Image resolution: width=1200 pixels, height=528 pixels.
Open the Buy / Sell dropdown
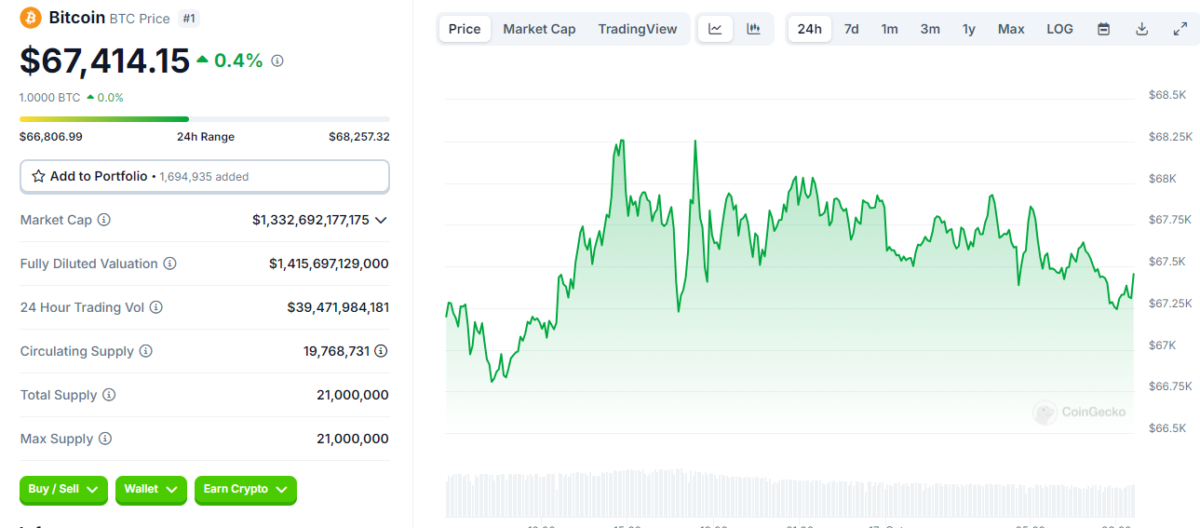[x=64, y=489]
